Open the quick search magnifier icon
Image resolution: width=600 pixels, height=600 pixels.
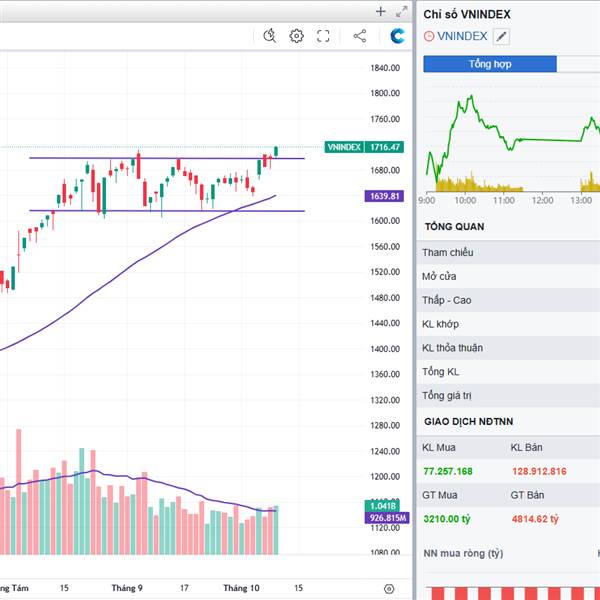[x=269, y=36]
